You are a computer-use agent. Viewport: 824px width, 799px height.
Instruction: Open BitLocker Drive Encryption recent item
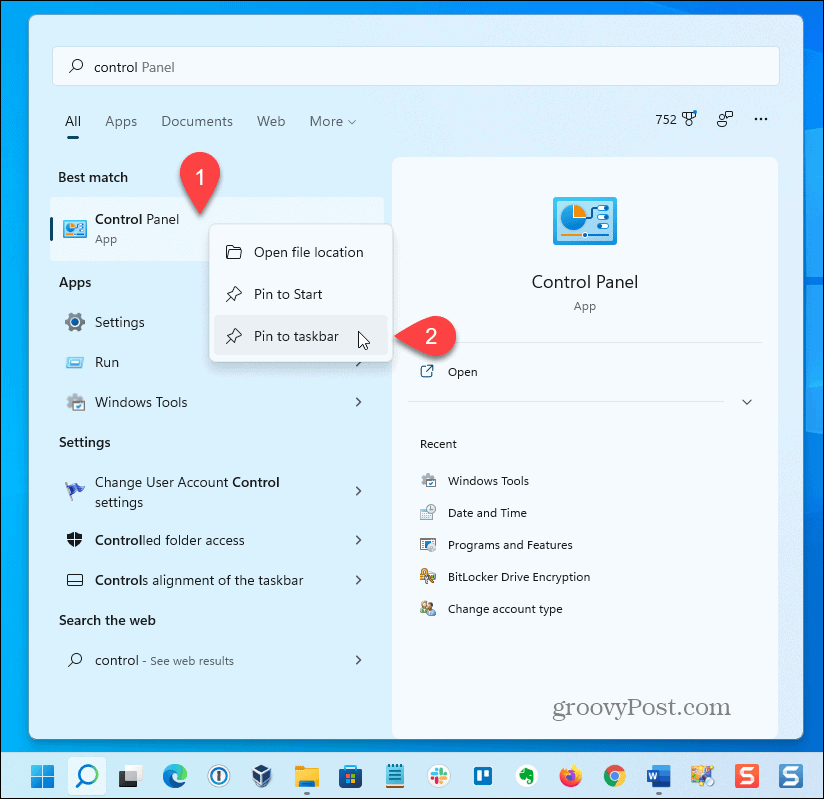tap(518, 577)
